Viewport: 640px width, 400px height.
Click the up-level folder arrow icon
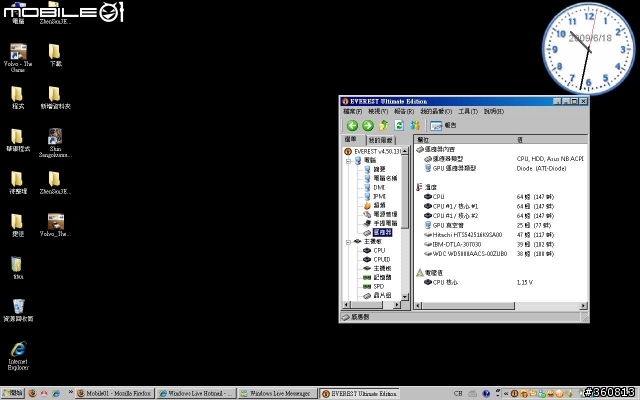pyautogui.click(x=383, y=125)
